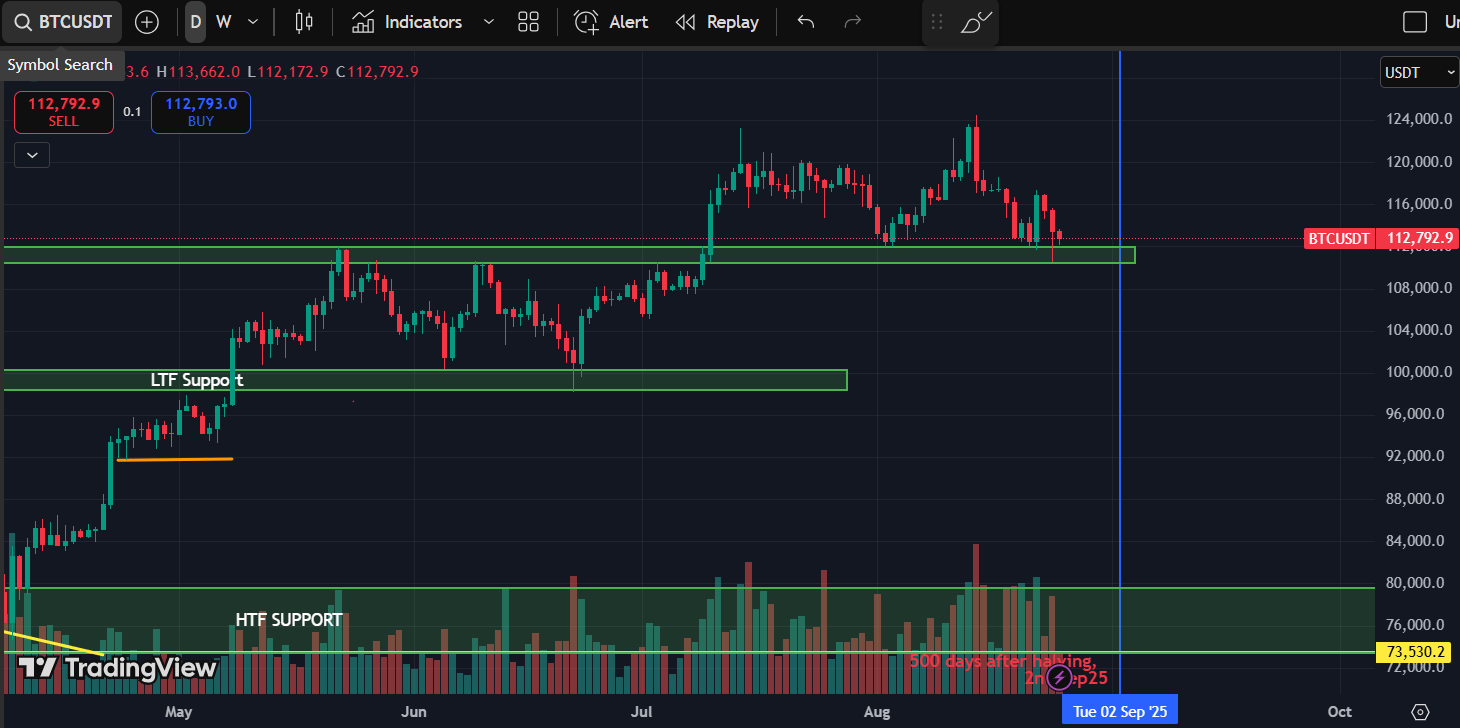Click the 124,000.0 price scale label
1460x728 pixels.
click(1419, 119)
